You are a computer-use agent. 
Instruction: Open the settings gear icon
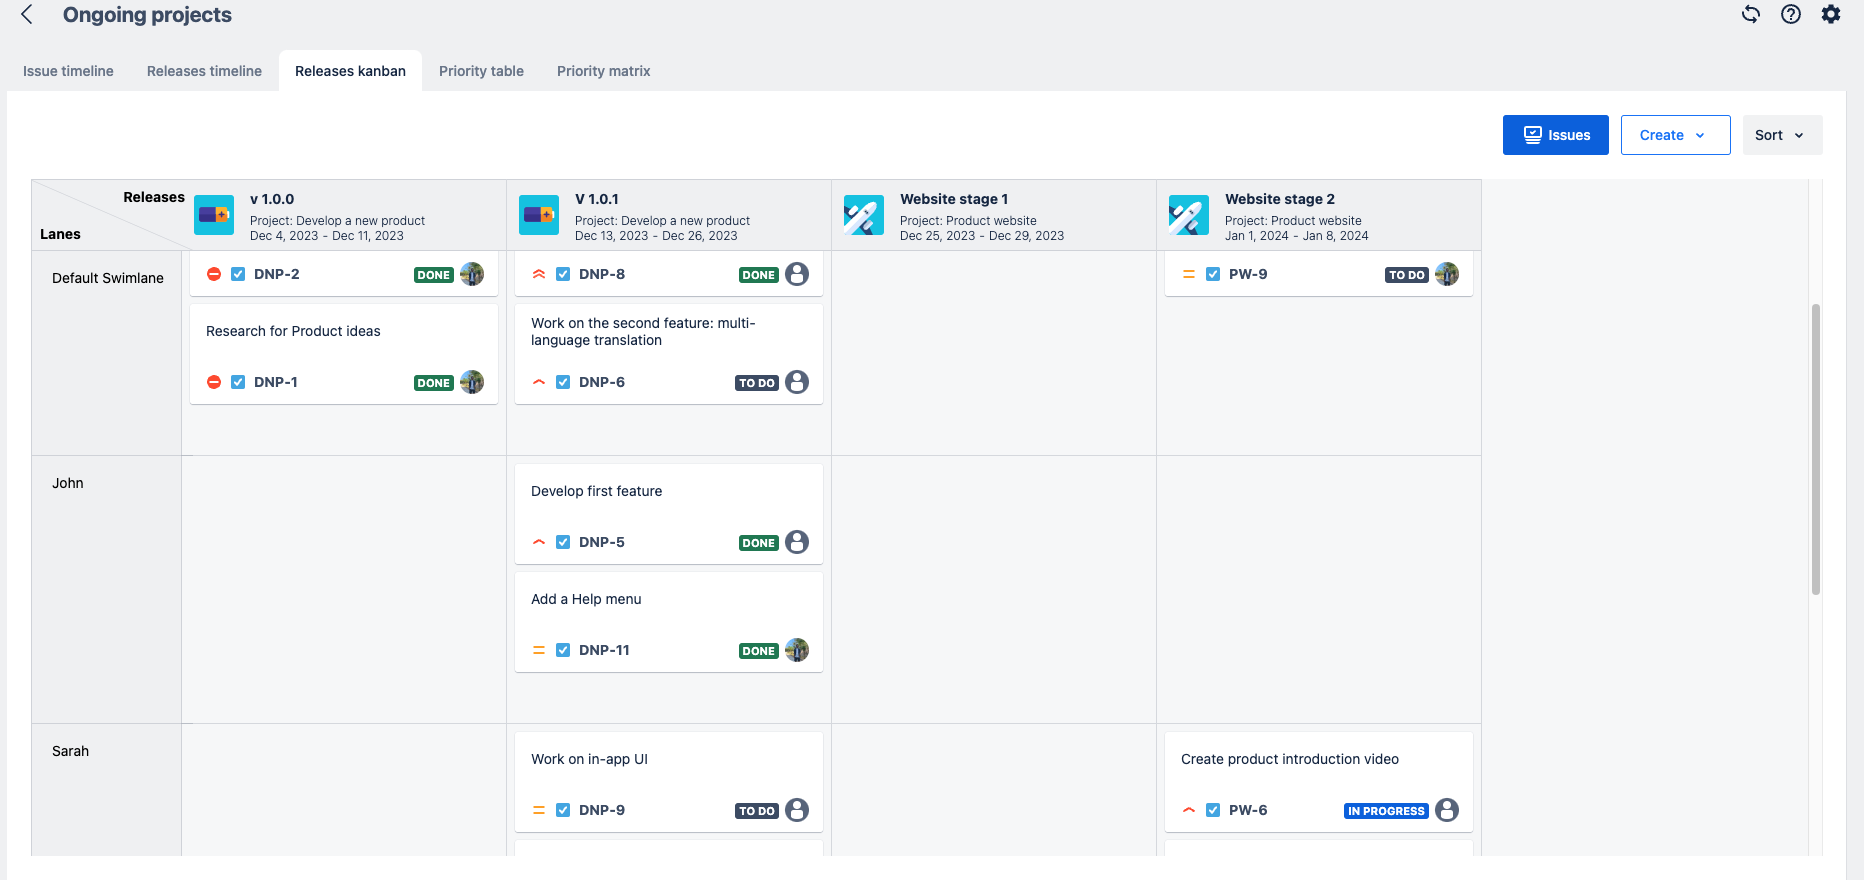click(1830, 14)
